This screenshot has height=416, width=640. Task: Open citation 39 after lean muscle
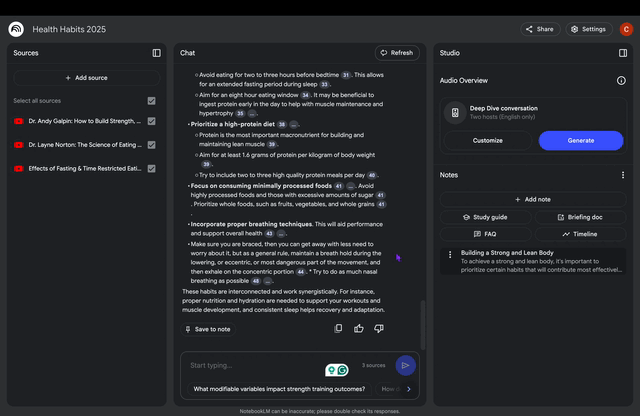(271, 145)
